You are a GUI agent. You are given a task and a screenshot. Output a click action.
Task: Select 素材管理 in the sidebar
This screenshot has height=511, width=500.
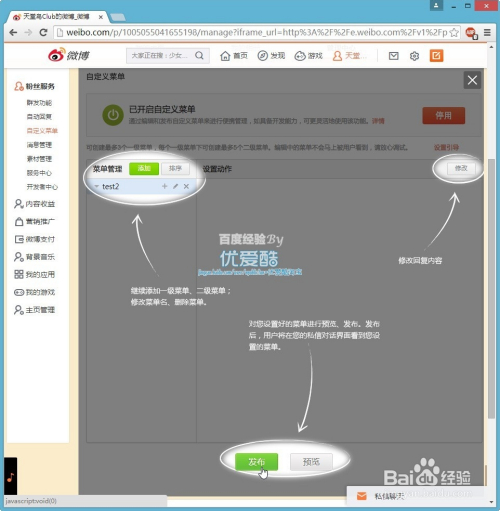39,159
